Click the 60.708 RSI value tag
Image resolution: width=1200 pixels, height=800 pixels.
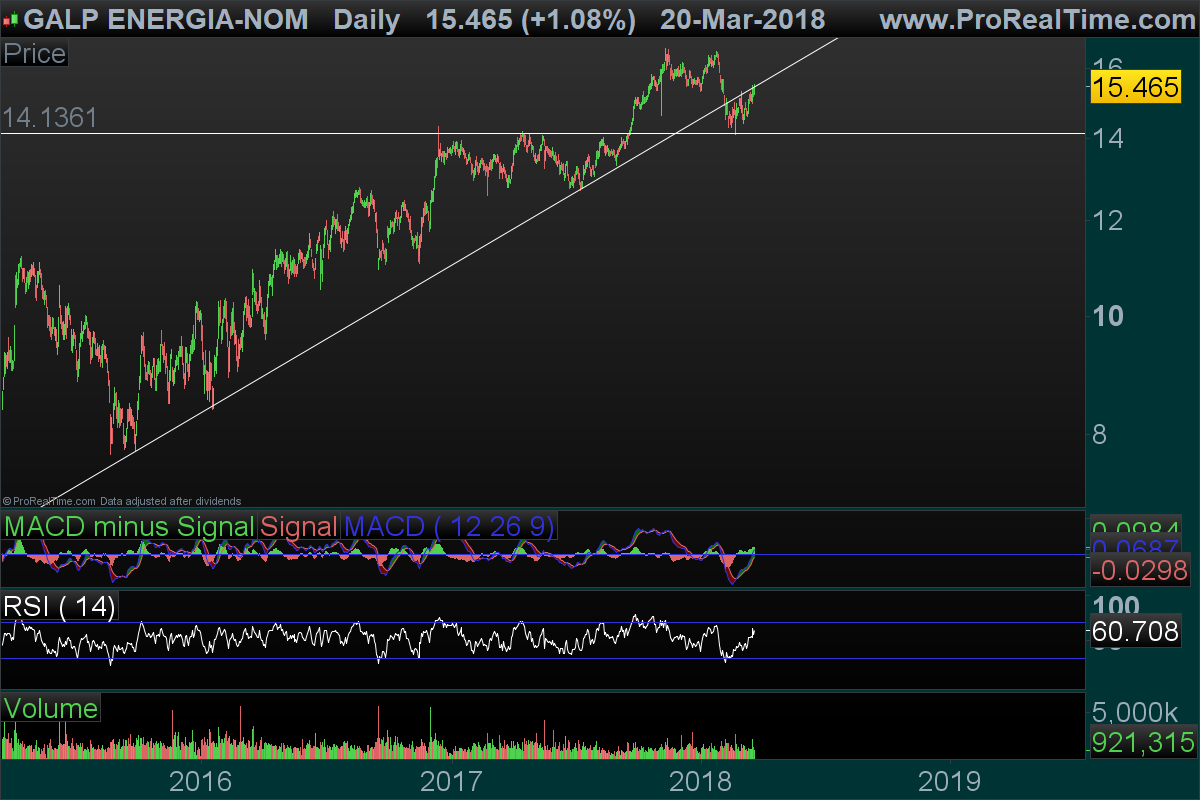point(1135,632)
